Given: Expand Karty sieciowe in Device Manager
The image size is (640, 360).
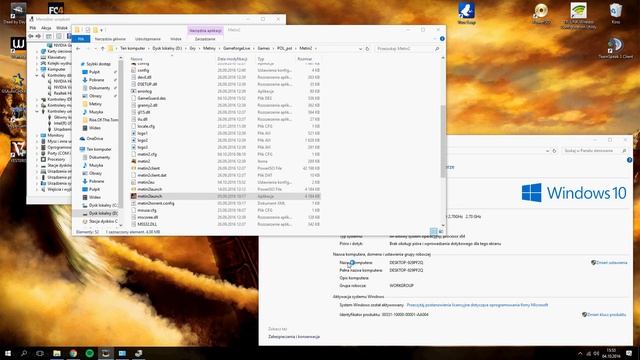Looking at the screenshot, I should (37, 51).
